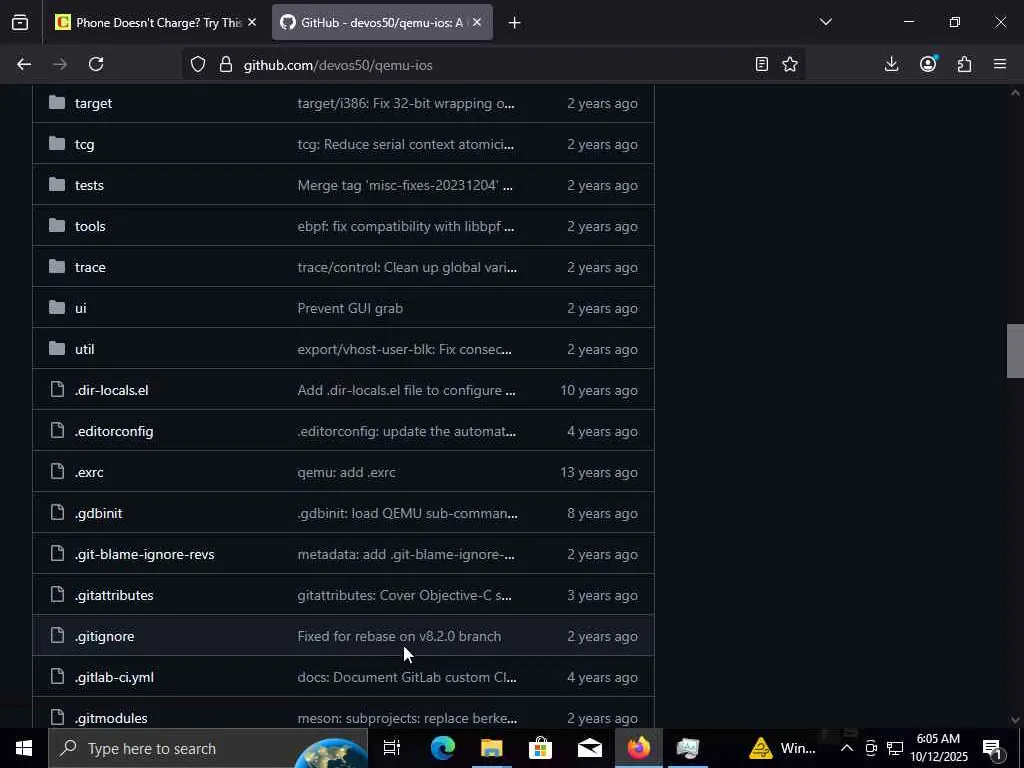The width and height of the screenshot is (1024, 768).
Task: Open the tracking protection shield icon
Action: [198, 64]
